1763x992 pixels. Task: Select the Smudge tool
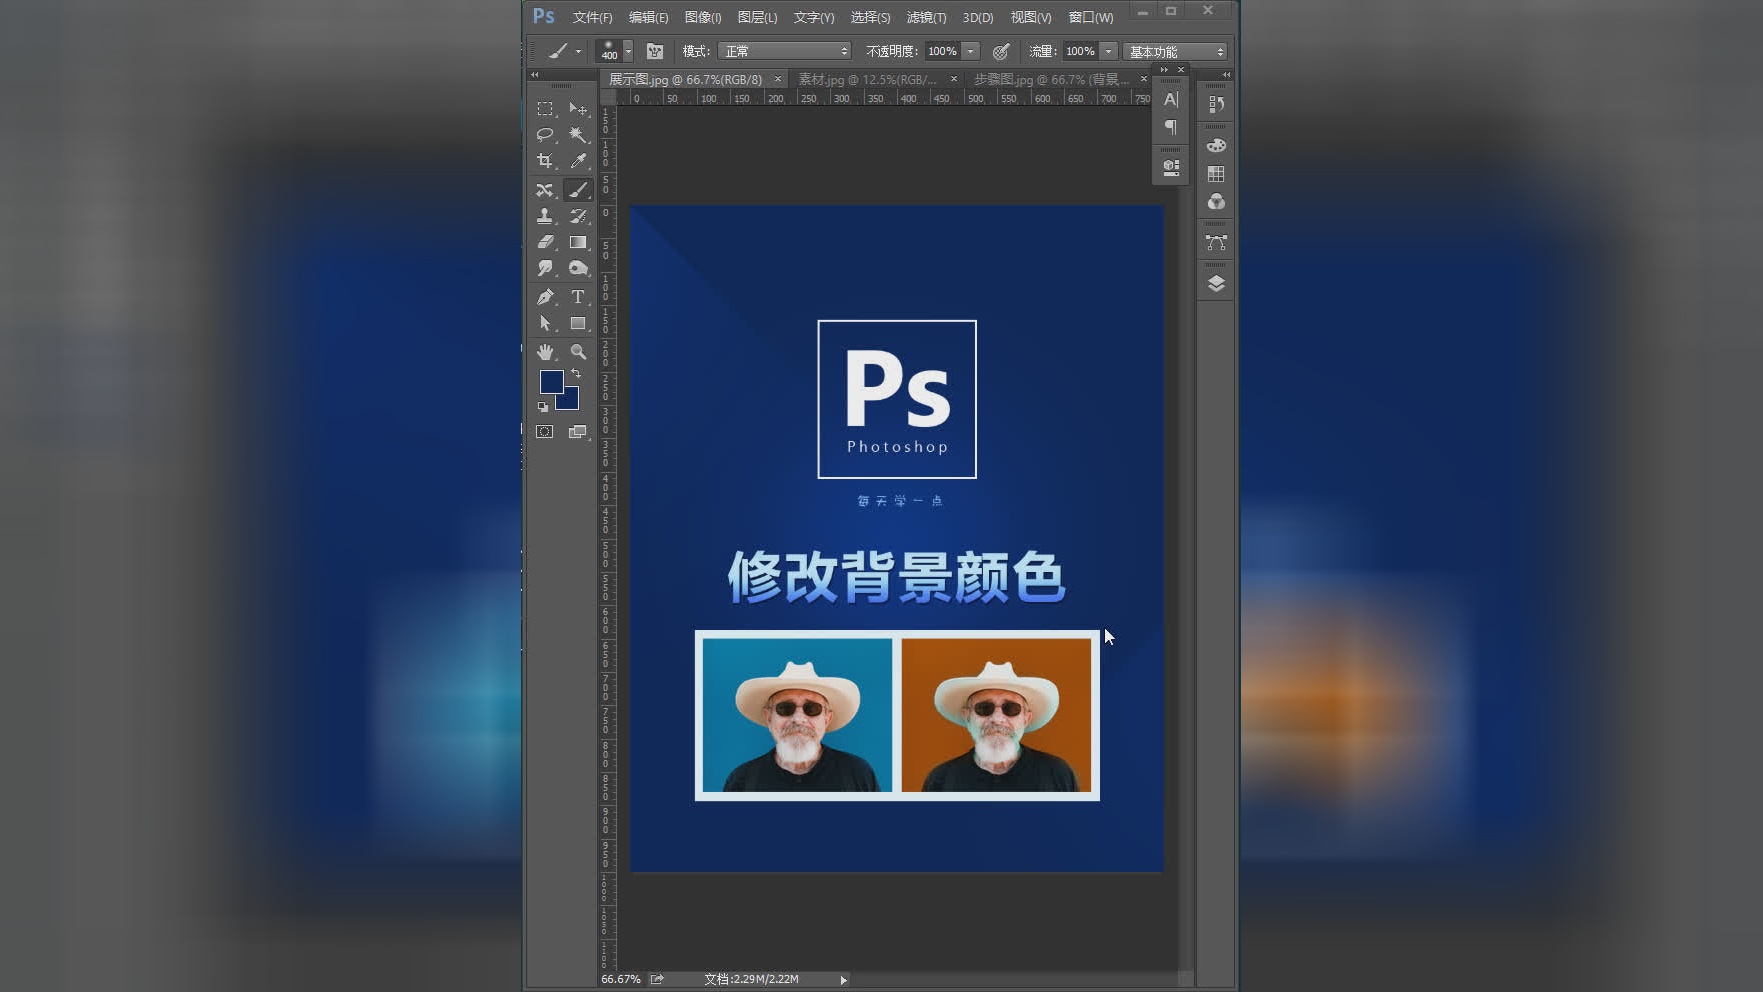point(545,267)
